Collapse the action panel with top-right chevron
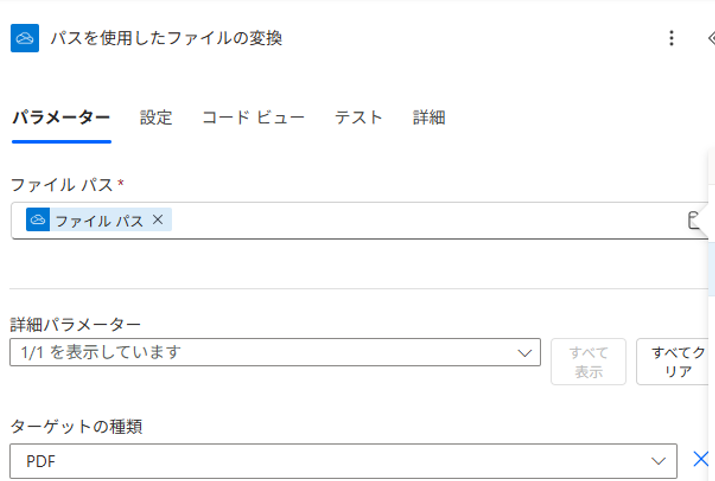The height and width of the screenshot is (481, 715). coord(710,38)
